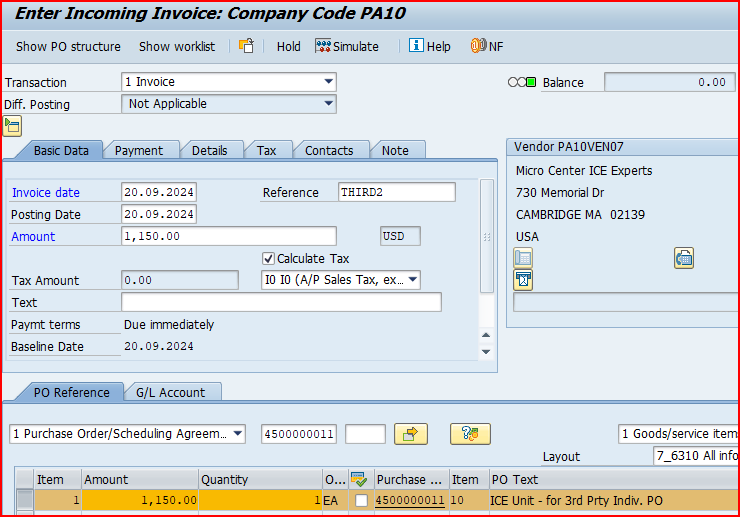
Task: Toggle the Calculate Tax checkbox
Action: pos(268,258)
